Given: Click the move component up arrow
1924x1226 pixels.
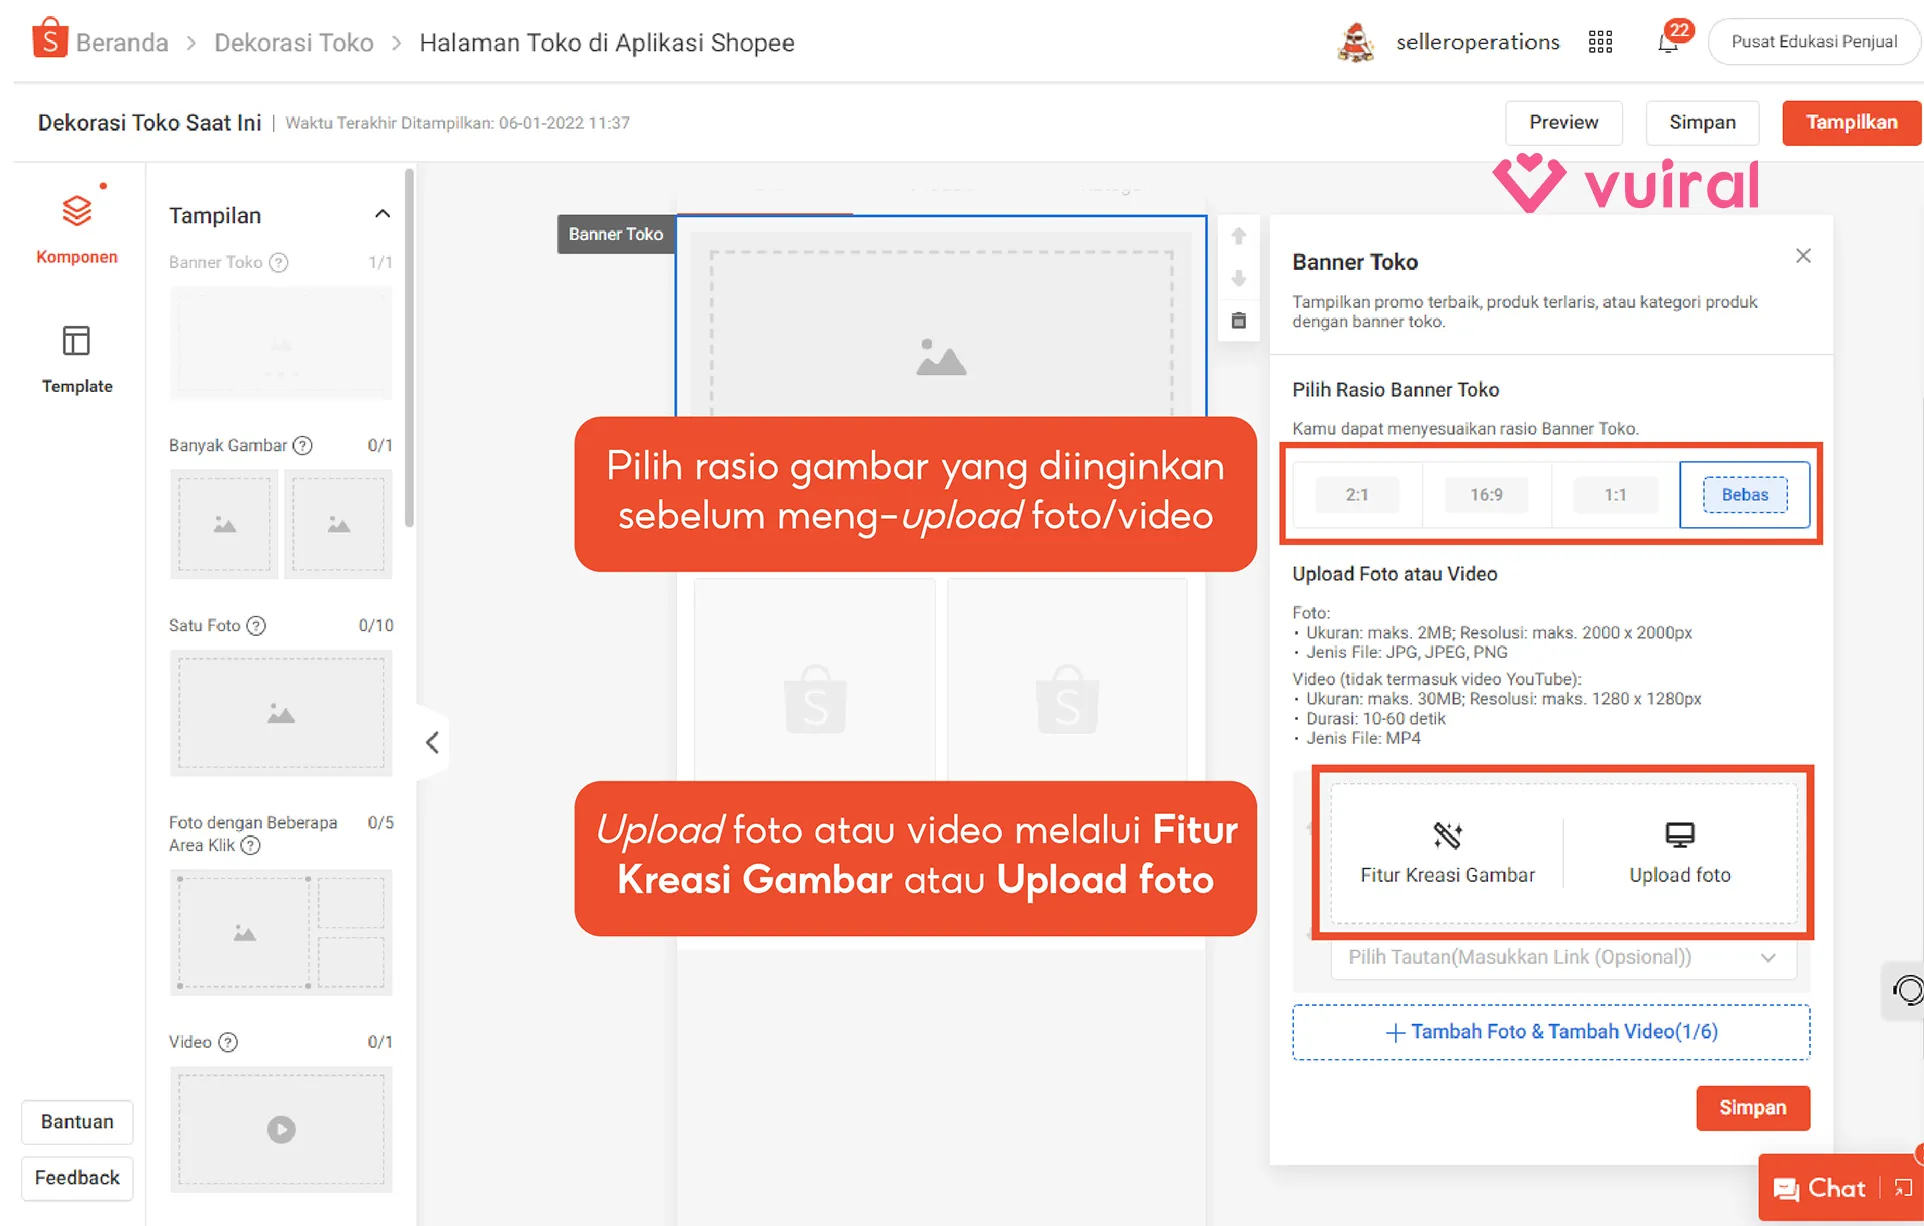Looking at the screenshot, I should (1239, 236).
